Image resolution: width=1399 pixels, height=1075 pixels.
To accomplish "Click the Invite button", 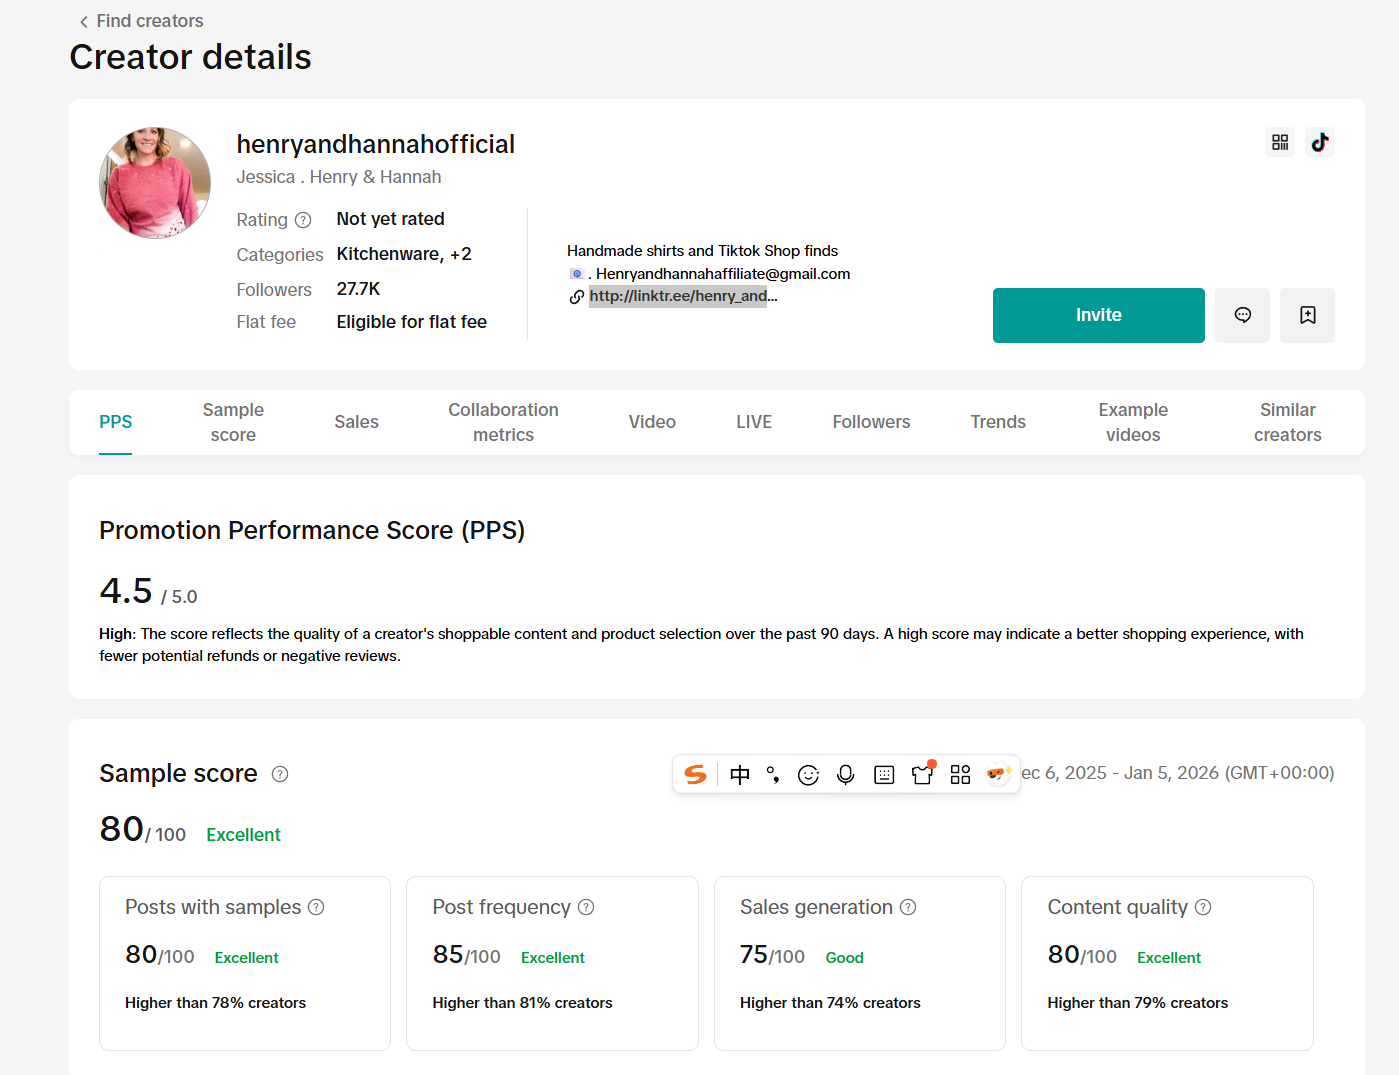I will click(x=1098, y=315).
